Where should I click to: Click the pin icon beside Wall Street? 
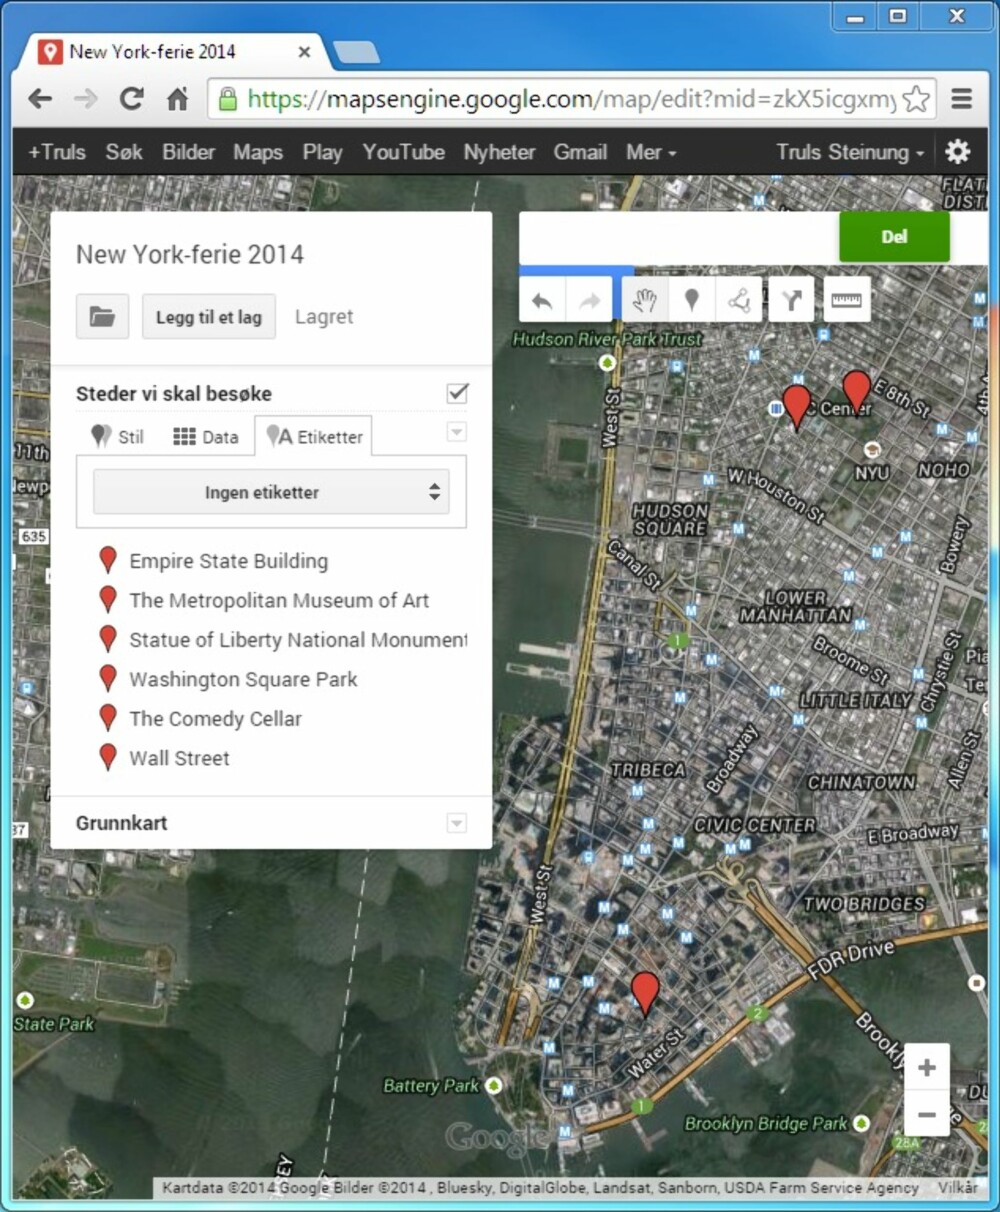108,758
